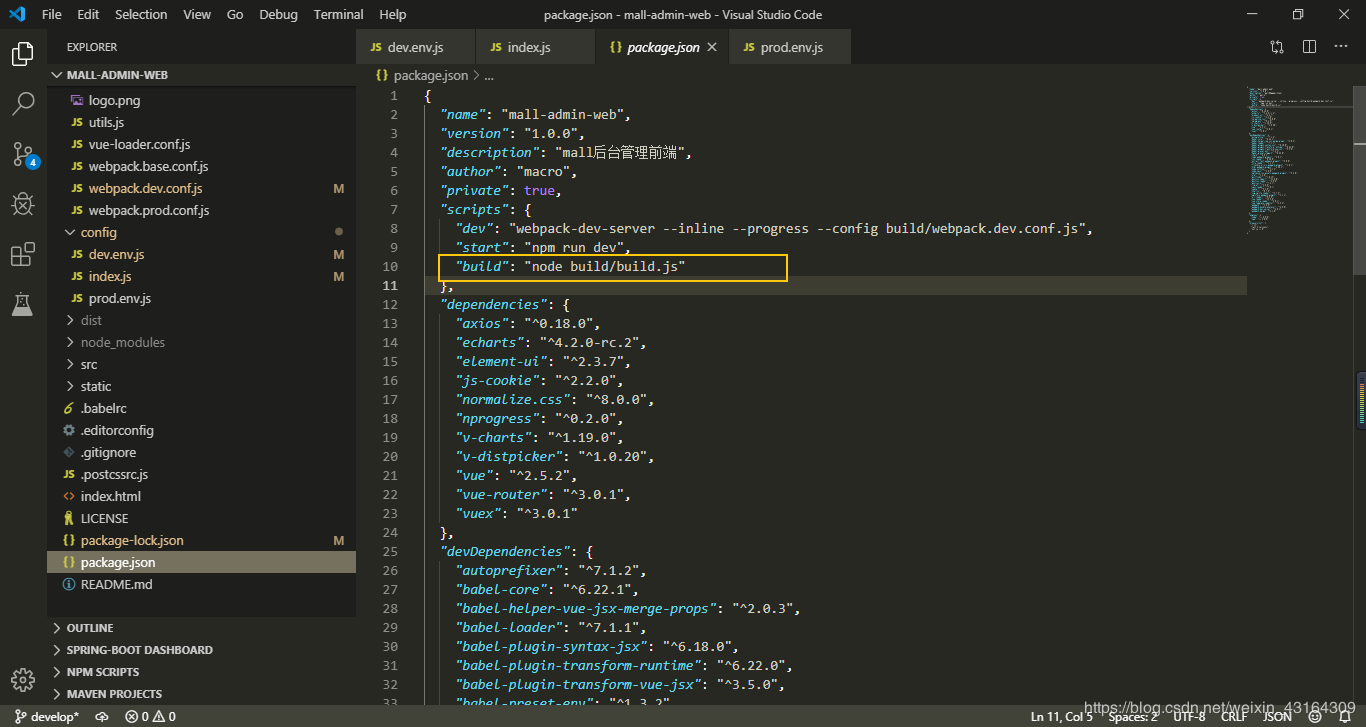Image resolution: width=1366 pixels, height=727 pixels.
Task: Open vue-loader.conf.js file
Action: 201,144
